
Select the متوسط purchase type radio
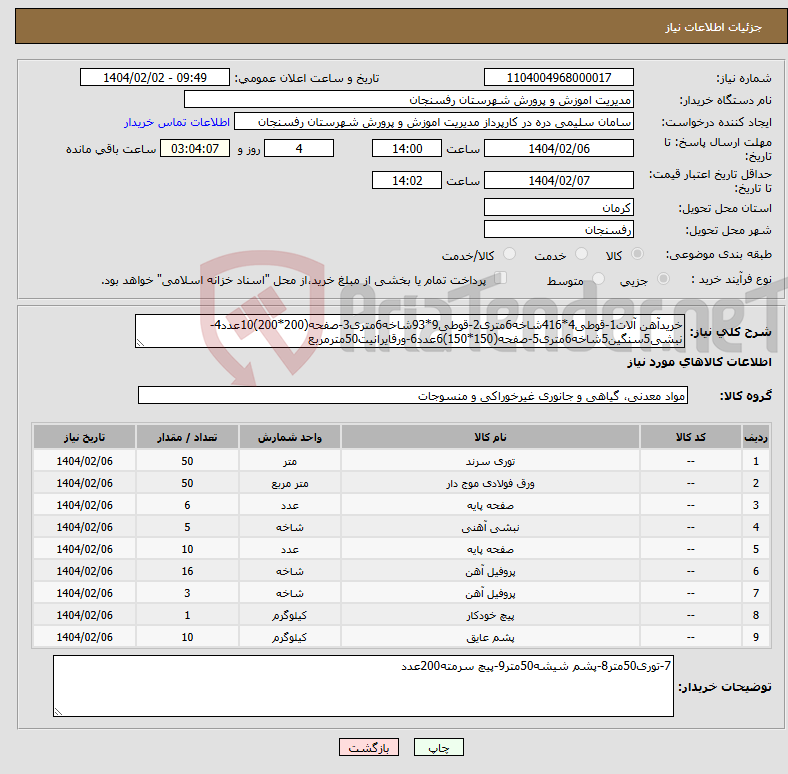coord(599,279)
